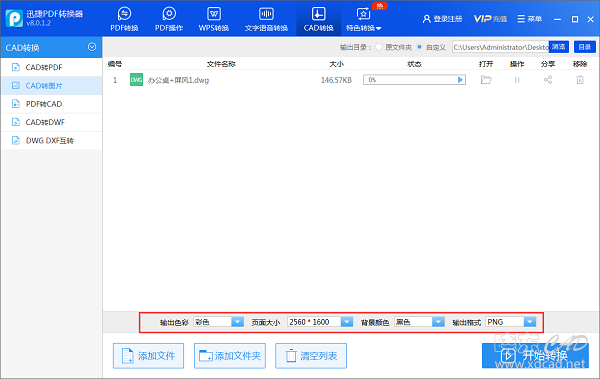
Task: Open the 页面大小 dropdown
Action: [x=320, y=322]
